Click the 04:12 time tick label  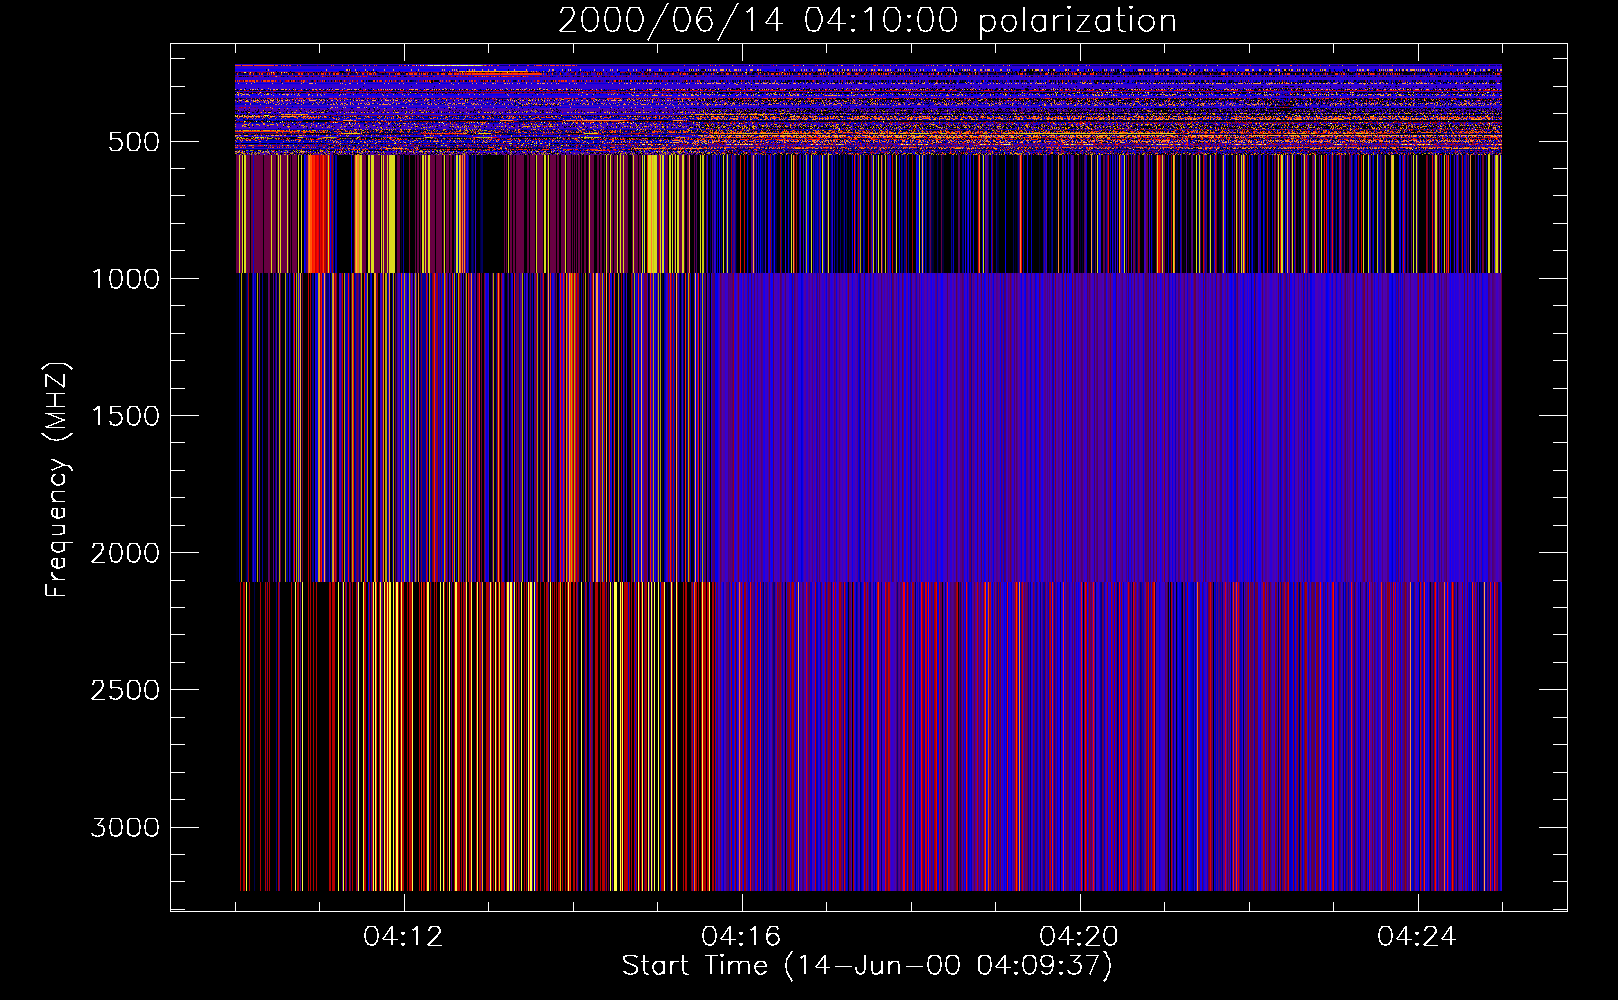(x=404, y=937)
